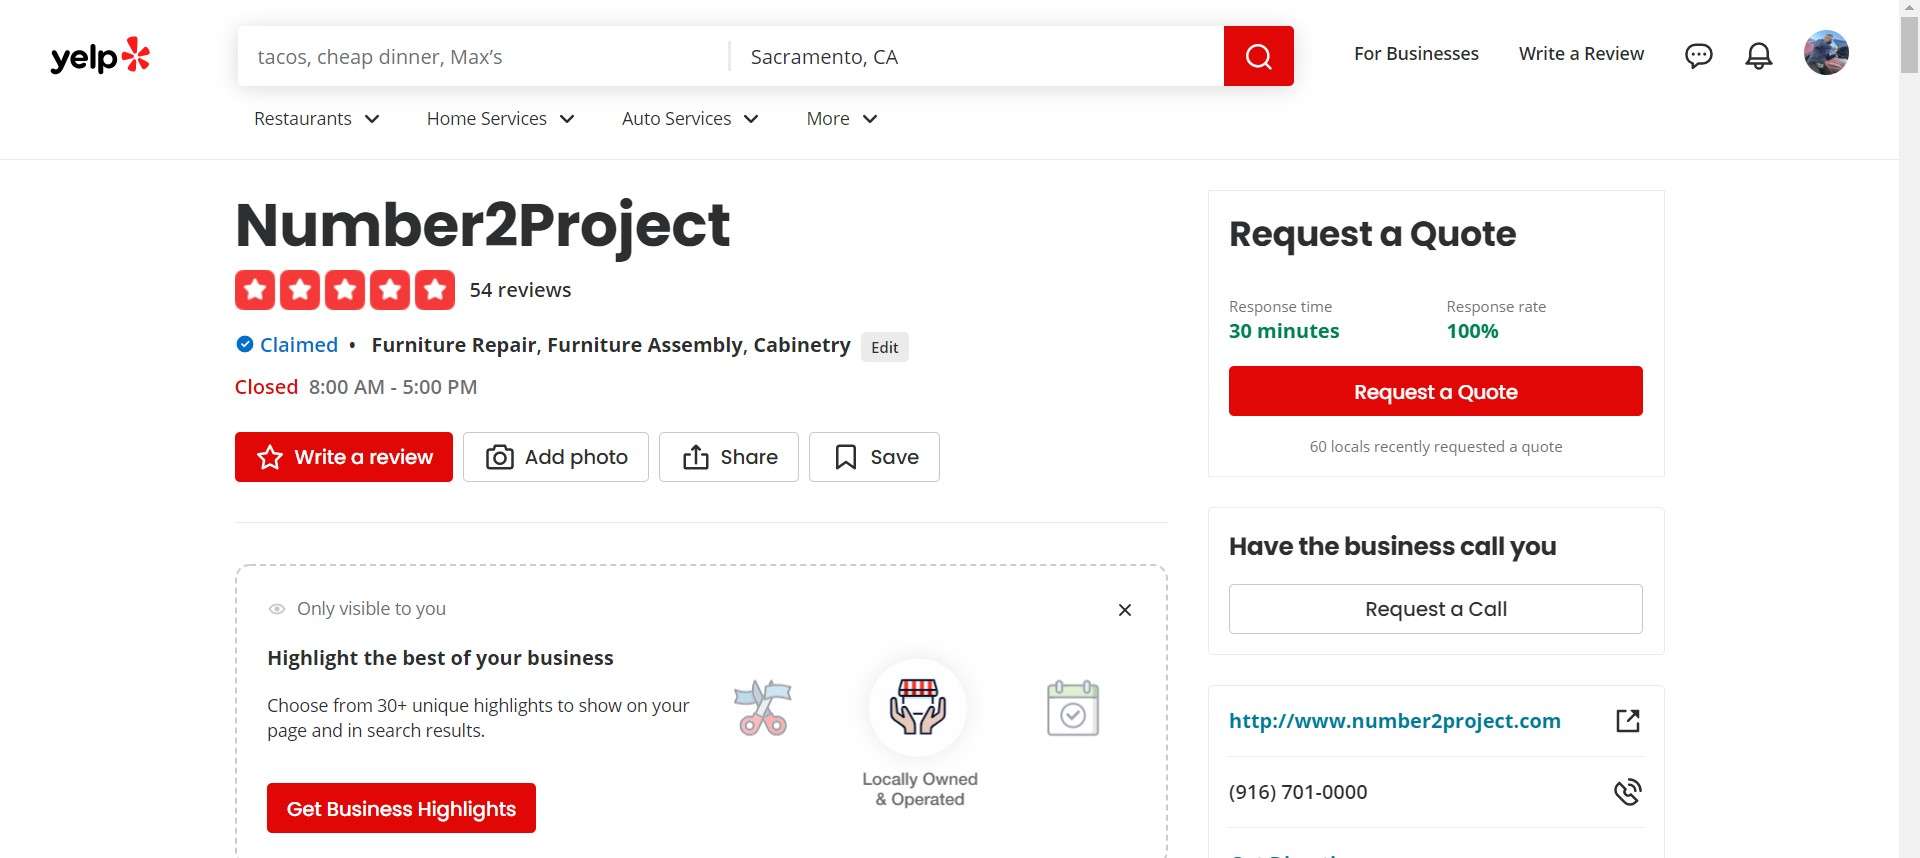1920x858 pixels.
Task: Click Edit next to business categories
Action: [x=884, y=347]
